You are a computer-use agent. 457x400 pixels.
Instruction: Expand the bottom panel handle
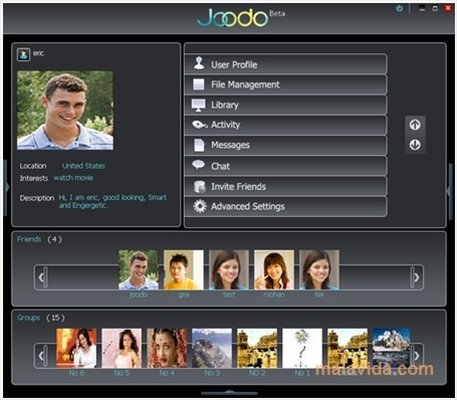click(x=229, y=393)
